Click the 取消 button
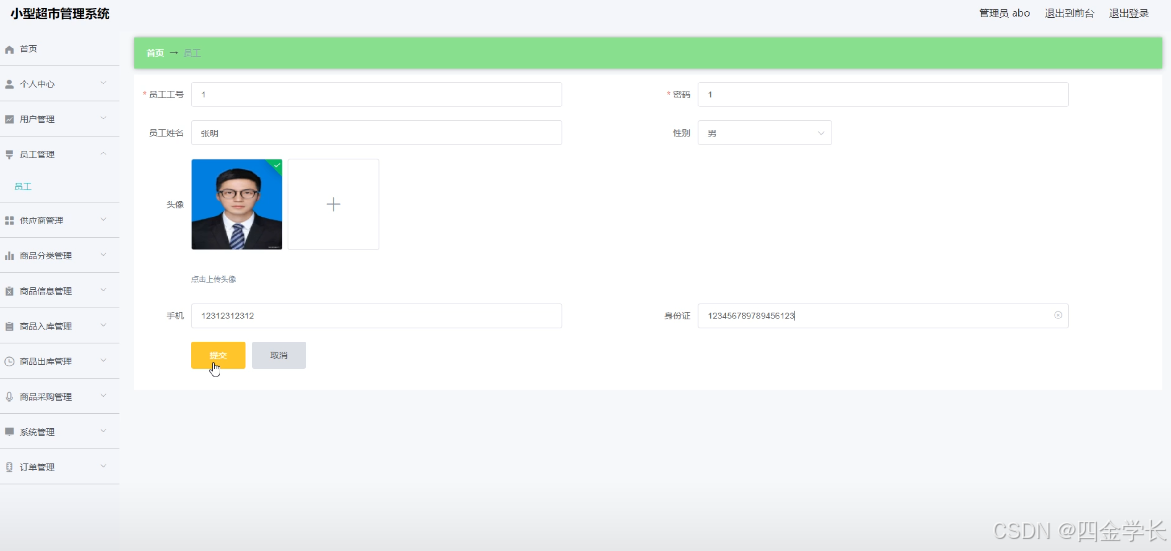The height and width of the screenshot is (551, 1171). (x=279, y=355)
